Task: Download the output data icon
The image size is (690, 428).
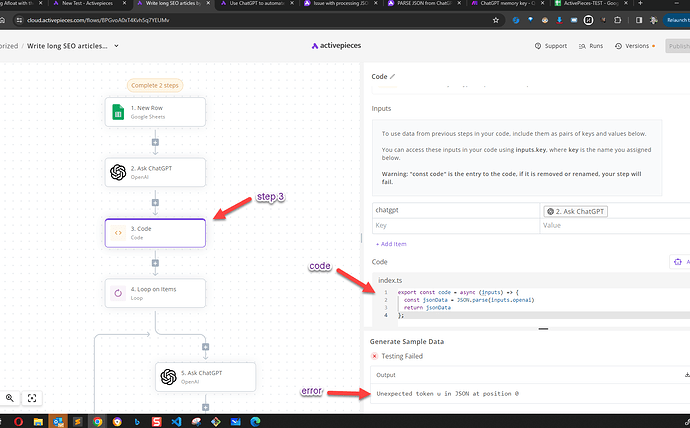Action: 687,375
